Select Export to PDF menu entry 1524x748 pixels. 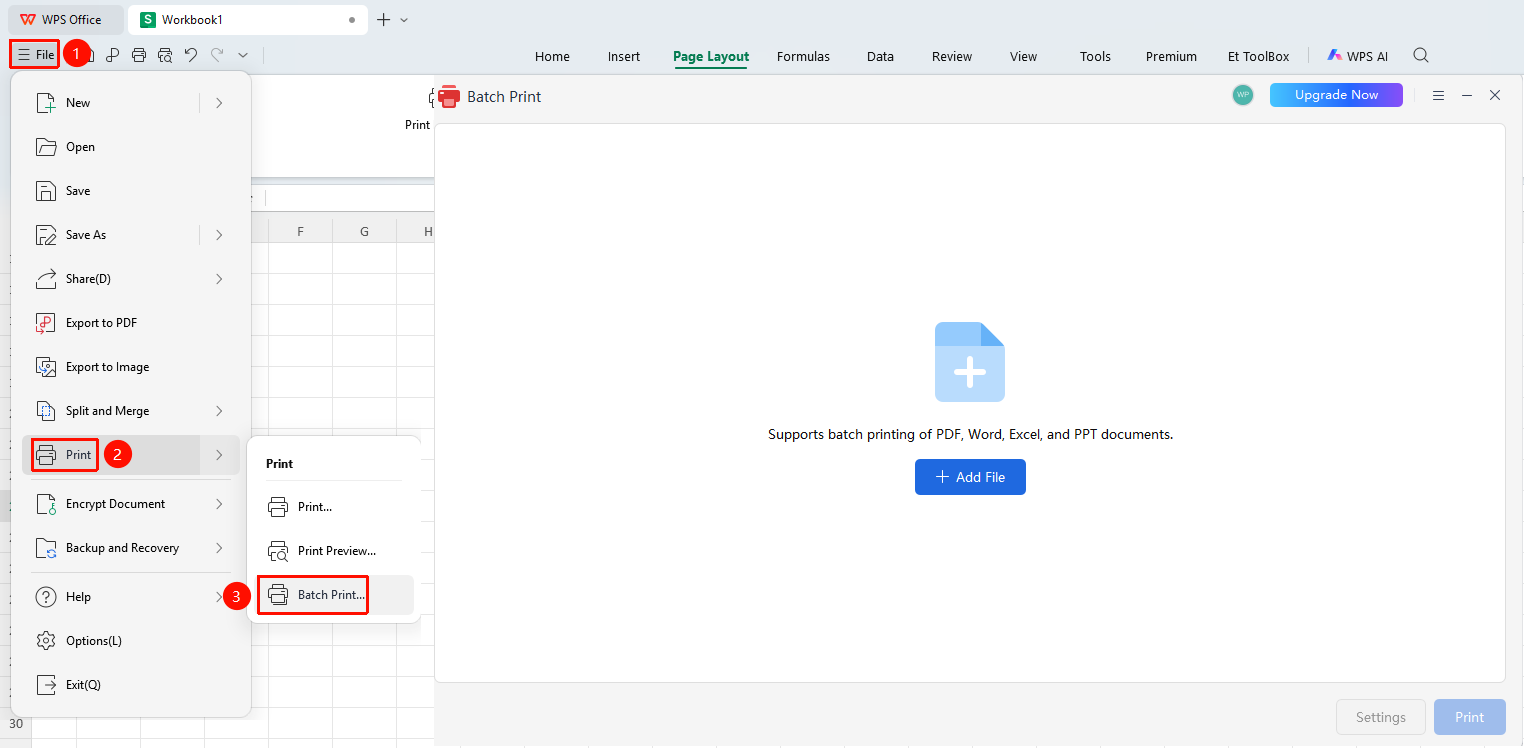tap(131, 323)
